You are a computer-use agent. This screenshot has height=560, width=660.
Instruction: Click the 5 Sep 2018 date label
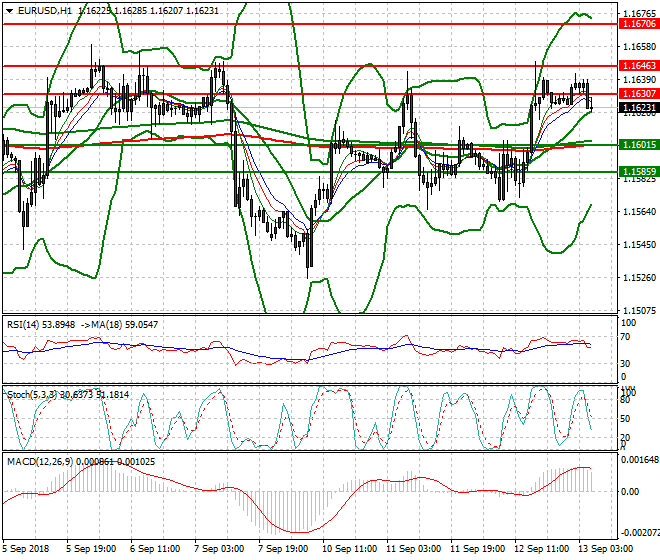coord(26,549)
